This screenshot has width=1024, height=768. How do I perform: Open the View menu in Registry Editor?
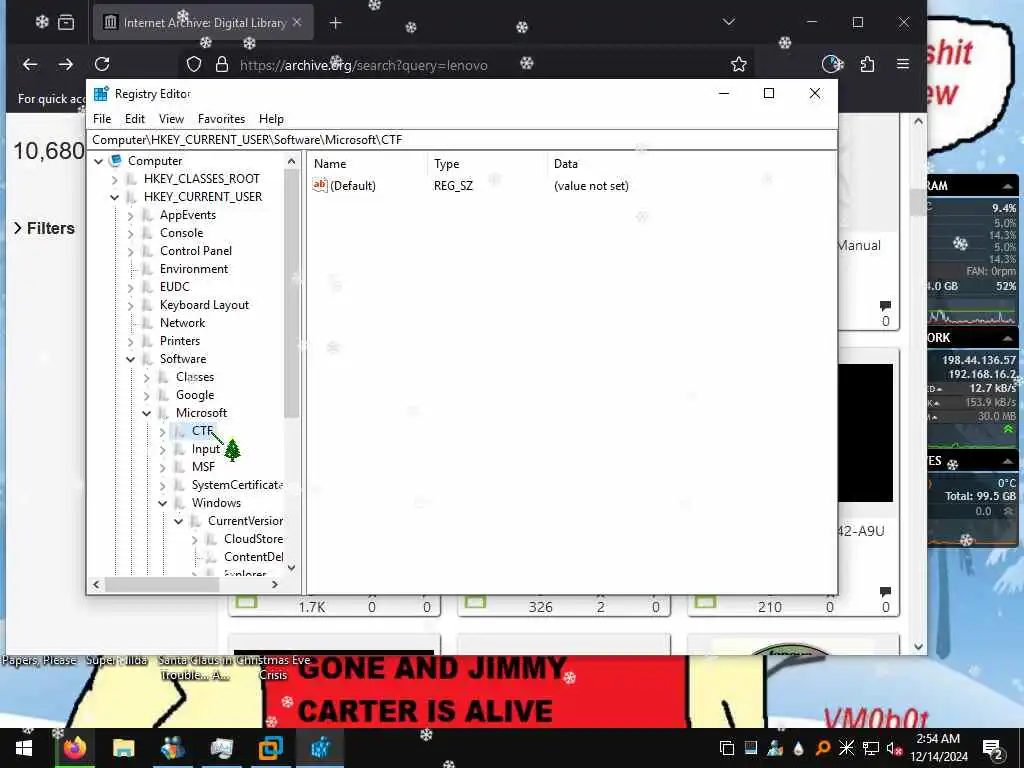point(171,119)
